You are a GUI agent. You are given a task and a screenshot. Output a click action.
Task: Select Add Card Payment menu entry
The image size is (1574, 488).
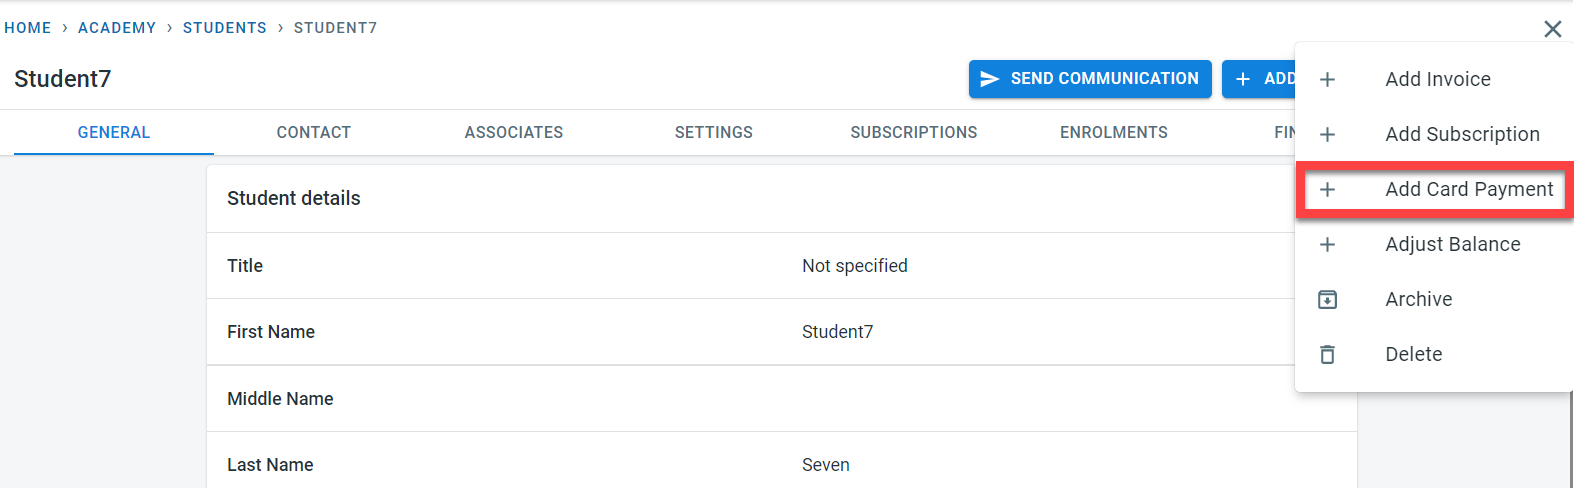coord(1468,189)
